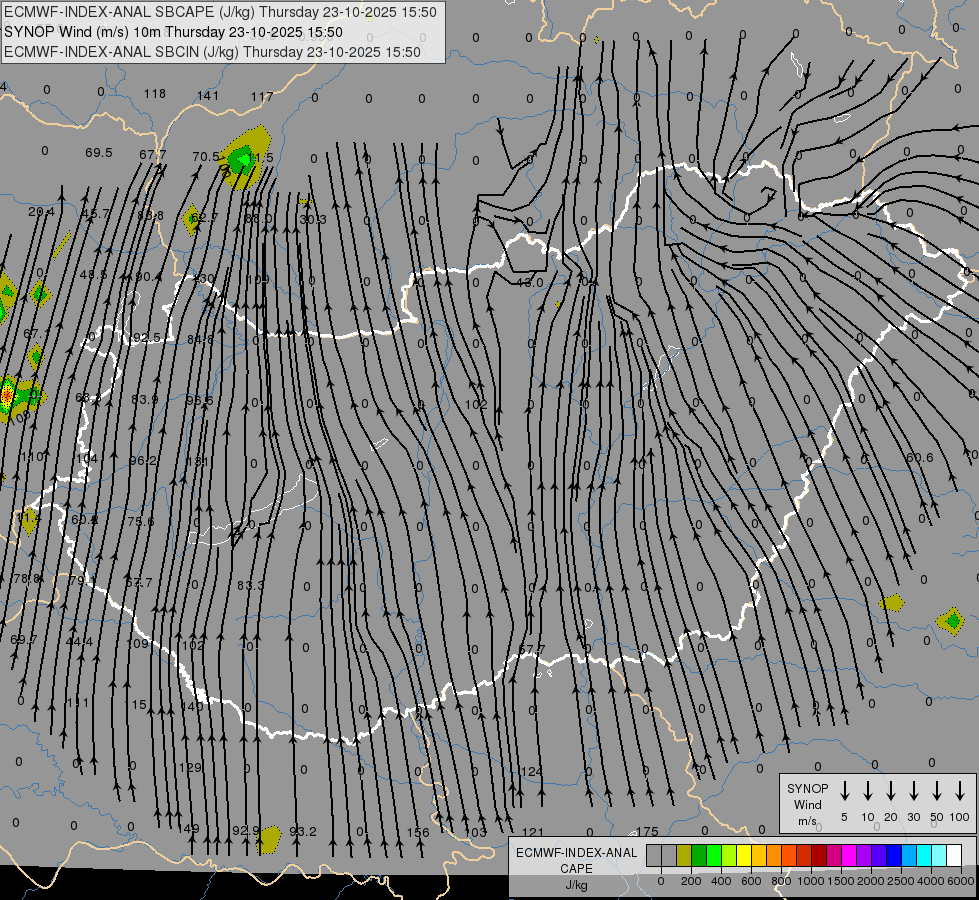The image size is (979, 900).
Task: Click the 600 tick label on CAPE scale
Action: [751, 881]
